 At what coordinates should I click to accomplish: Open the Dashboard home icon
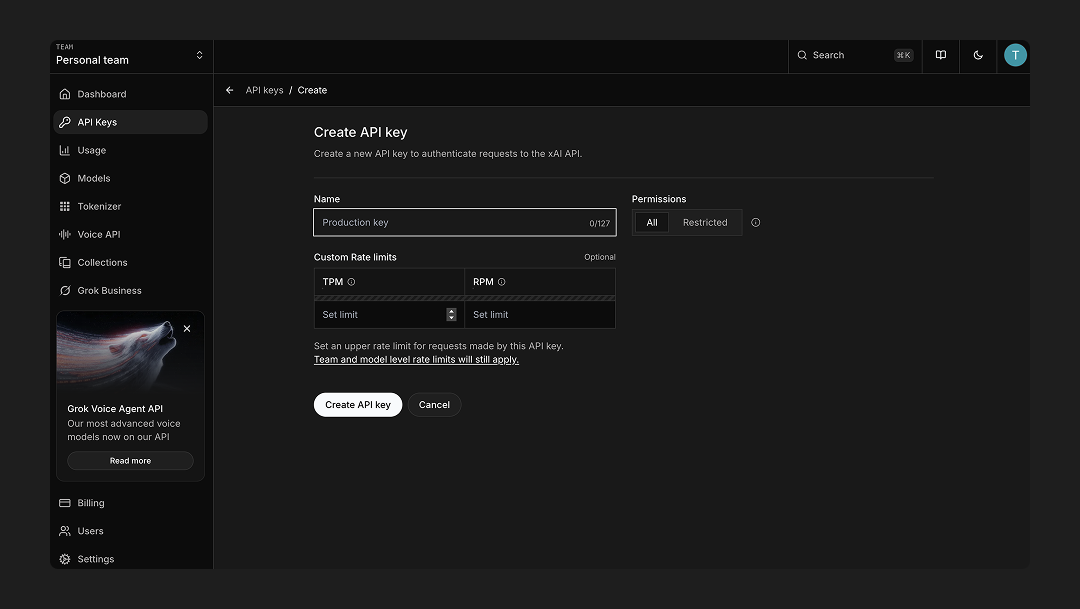(65, 94)
